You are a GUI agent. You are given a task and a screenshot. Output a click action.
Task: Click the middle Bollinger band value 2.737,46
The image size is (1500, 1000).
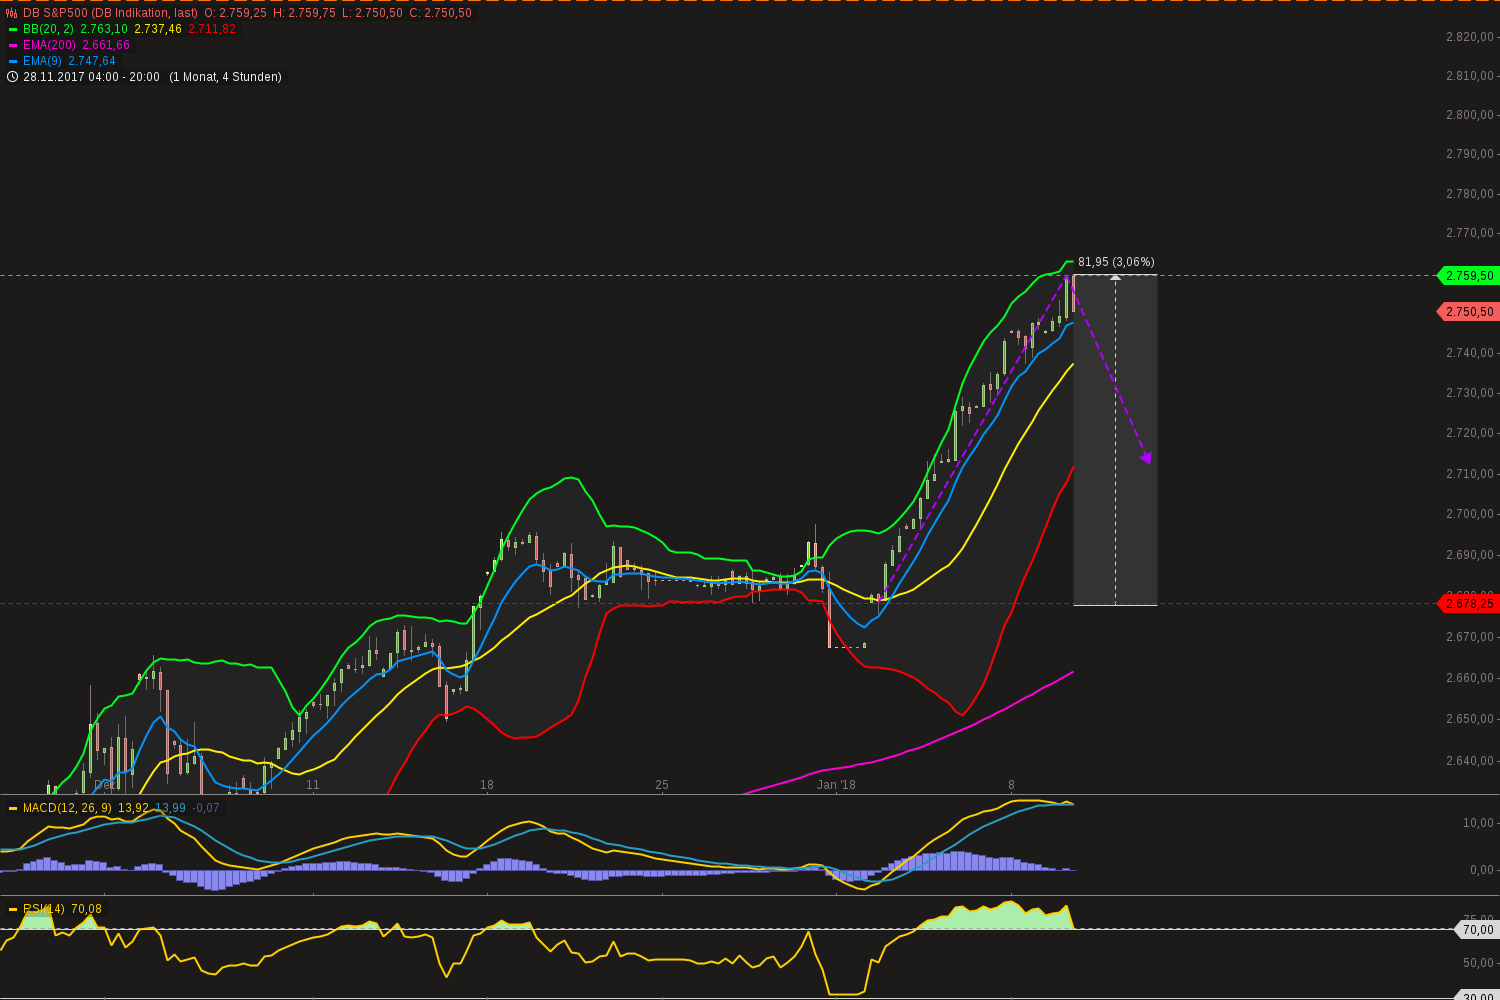click(158, 29)
